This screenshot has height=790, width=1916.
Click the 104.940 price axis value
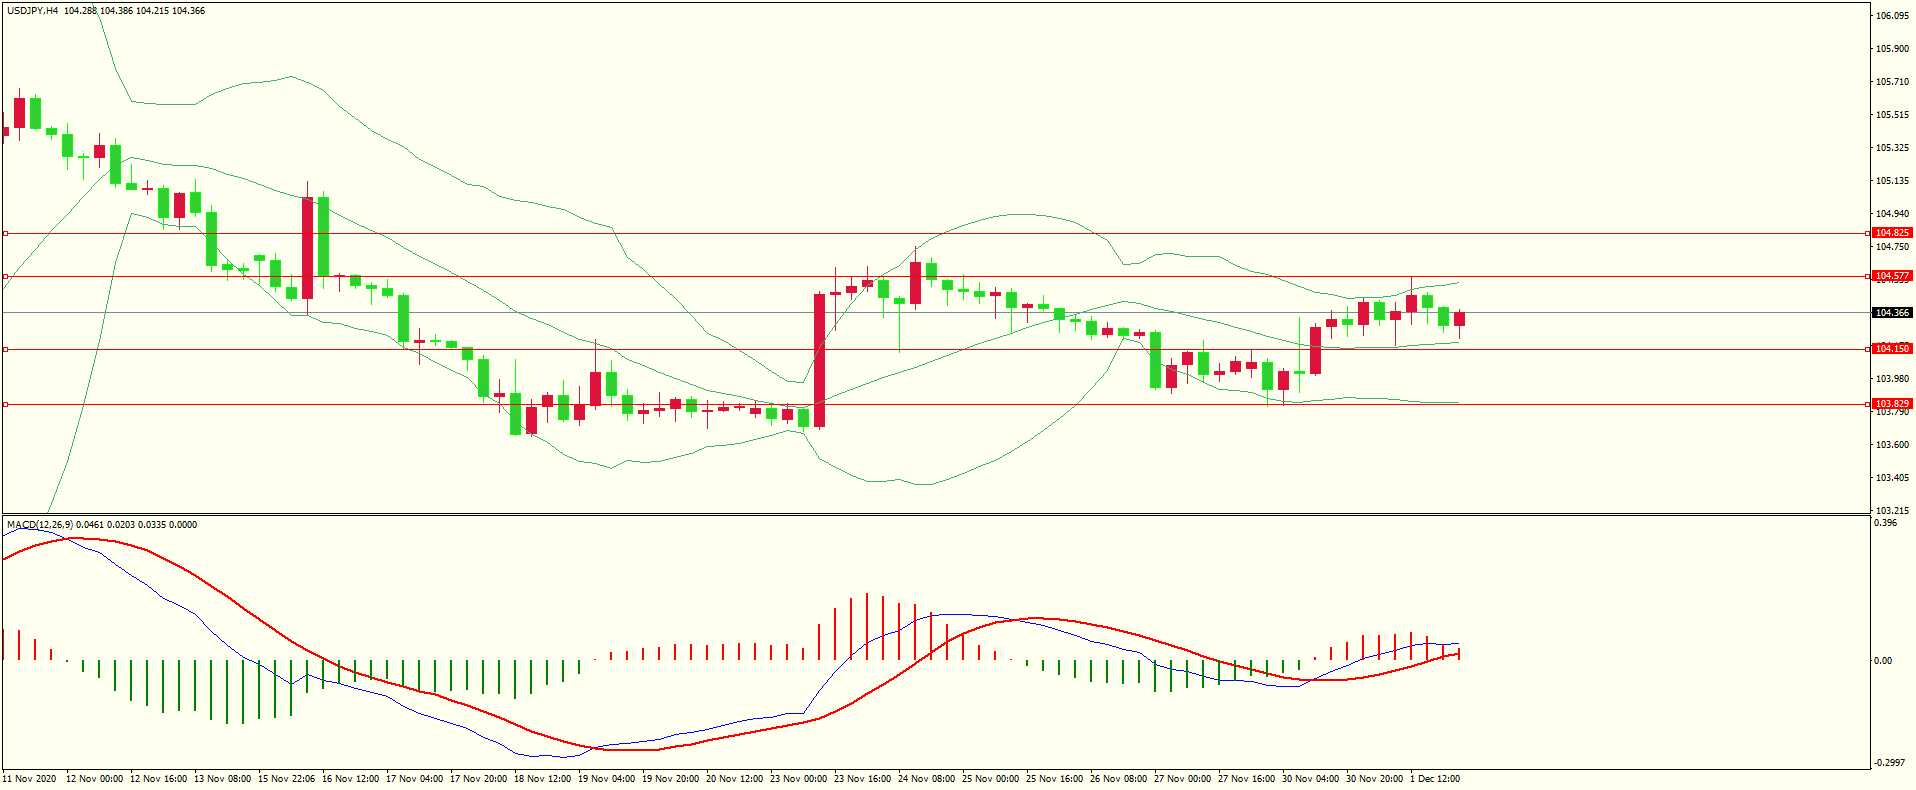pos(1892,214)
